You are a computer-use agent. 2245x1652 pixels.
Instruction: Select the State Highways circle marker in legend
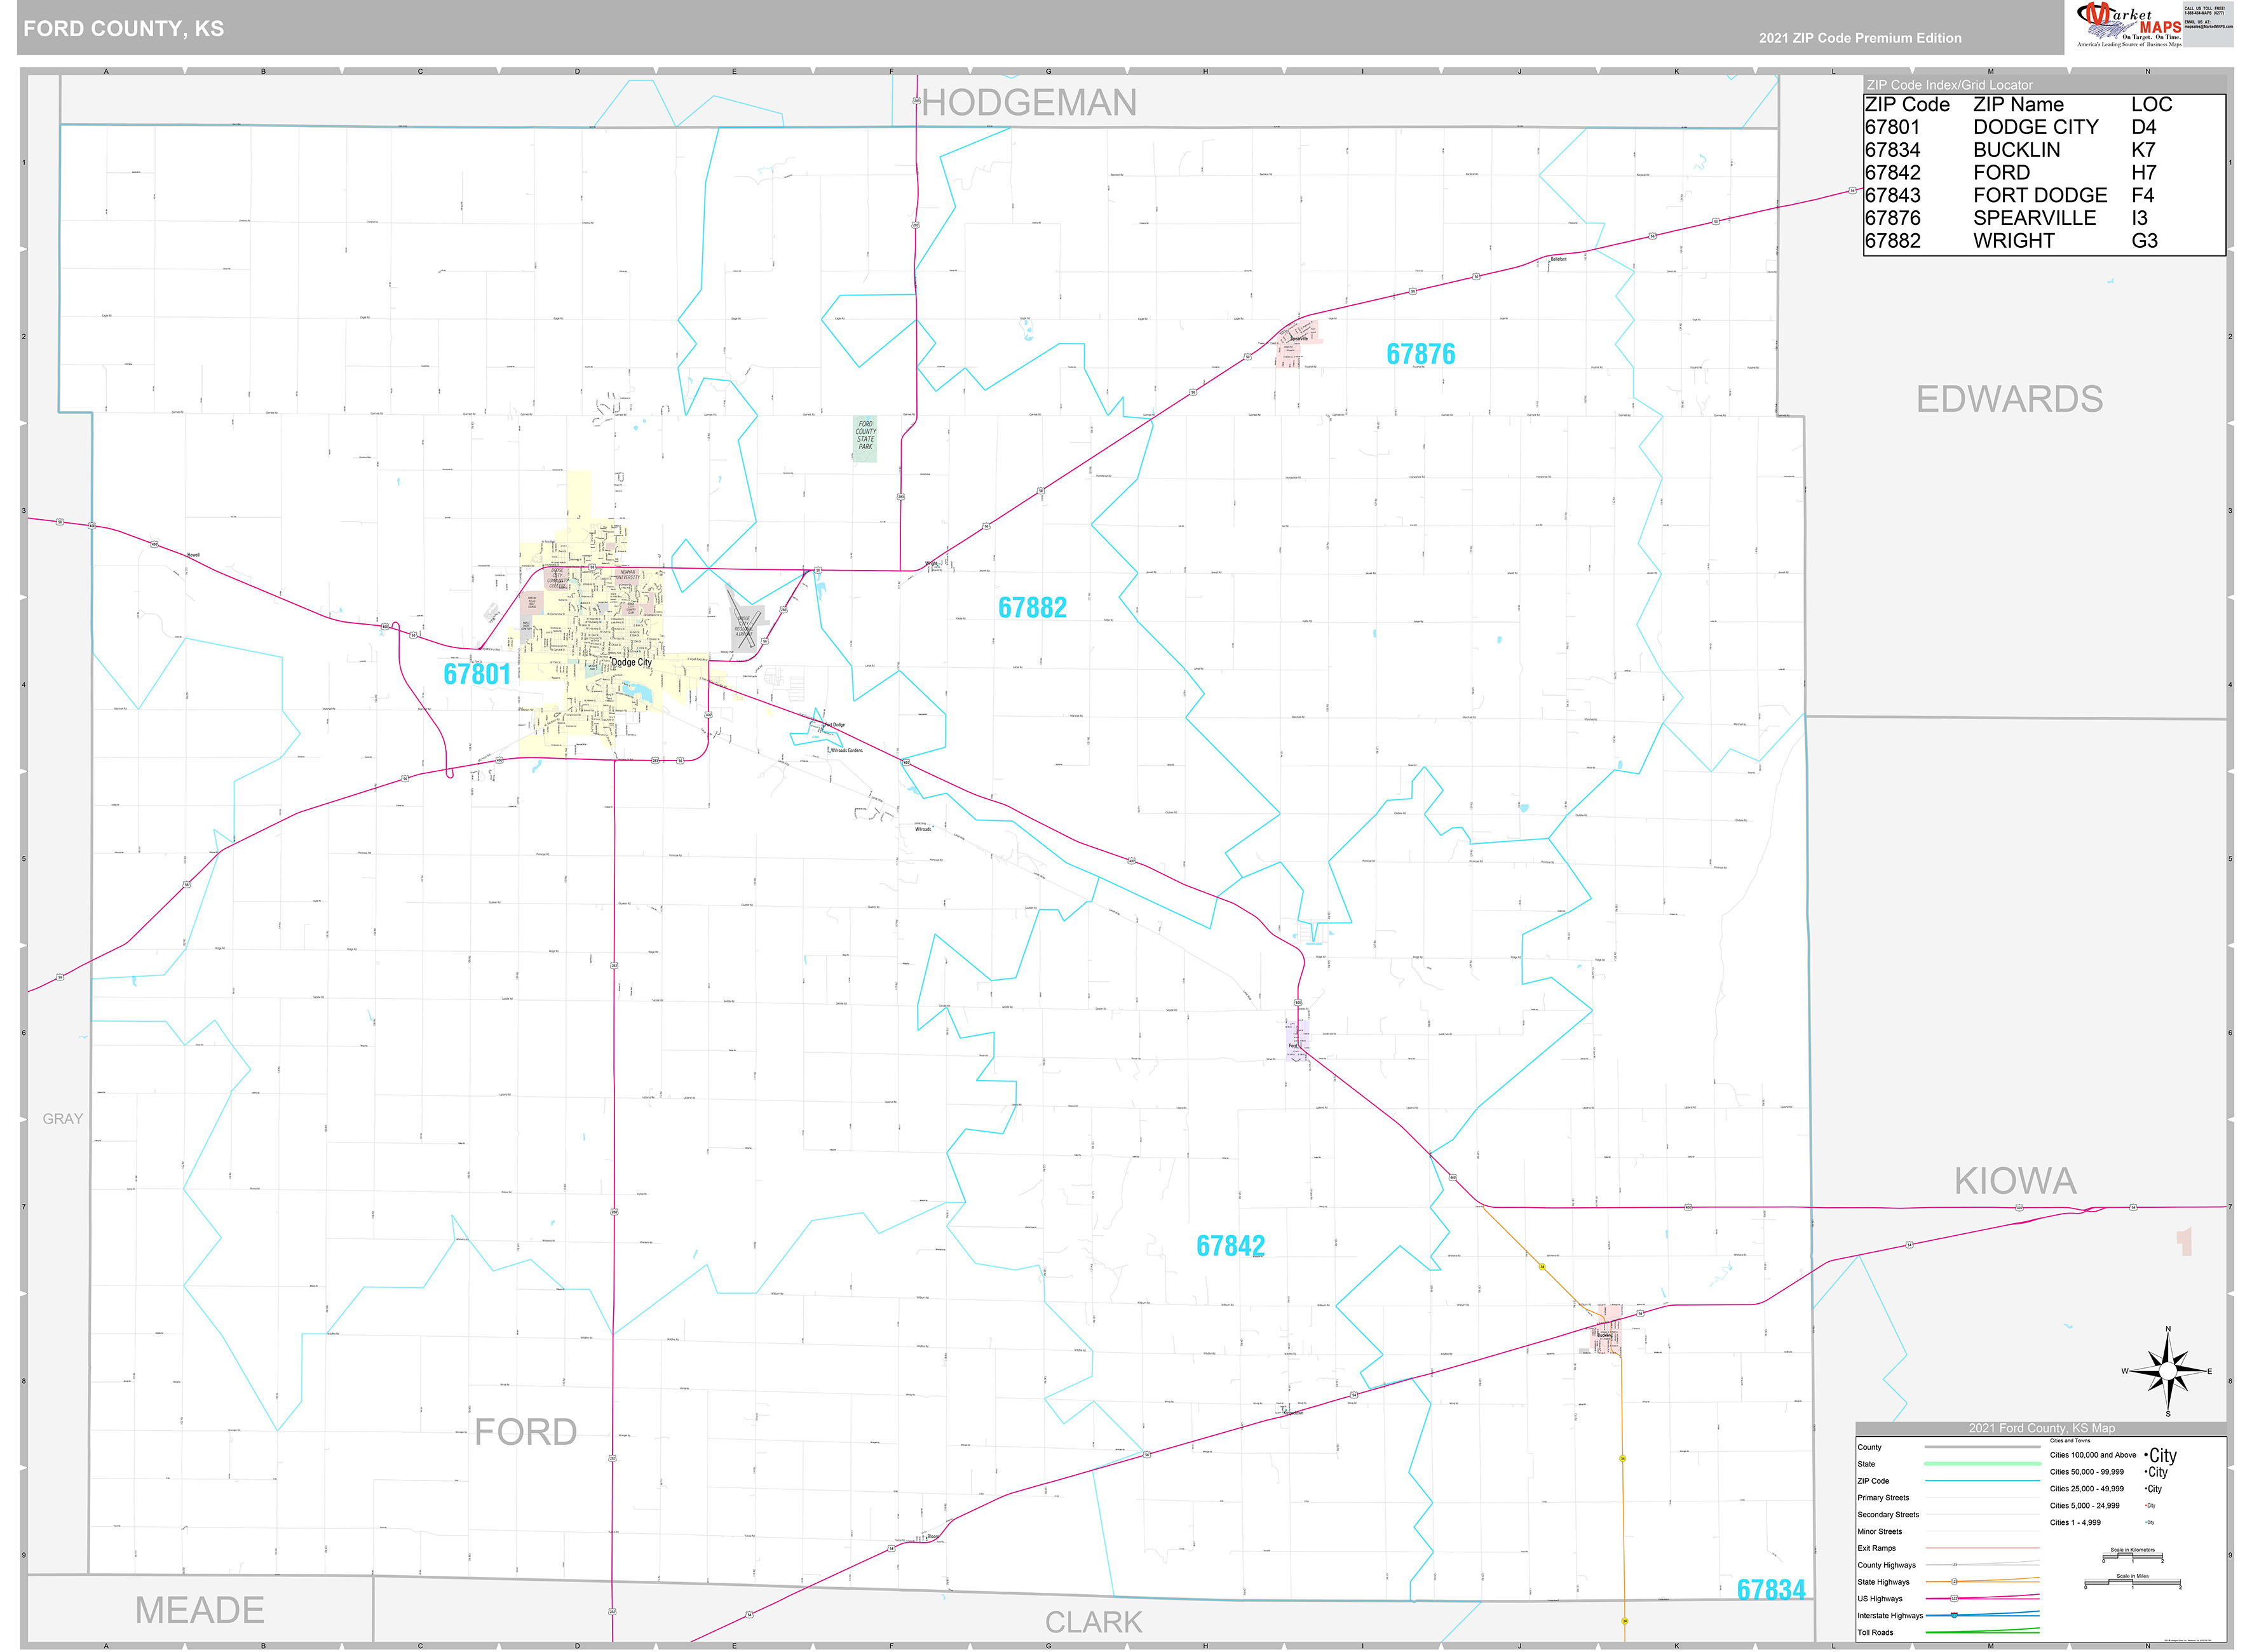pos(1955,1581)
